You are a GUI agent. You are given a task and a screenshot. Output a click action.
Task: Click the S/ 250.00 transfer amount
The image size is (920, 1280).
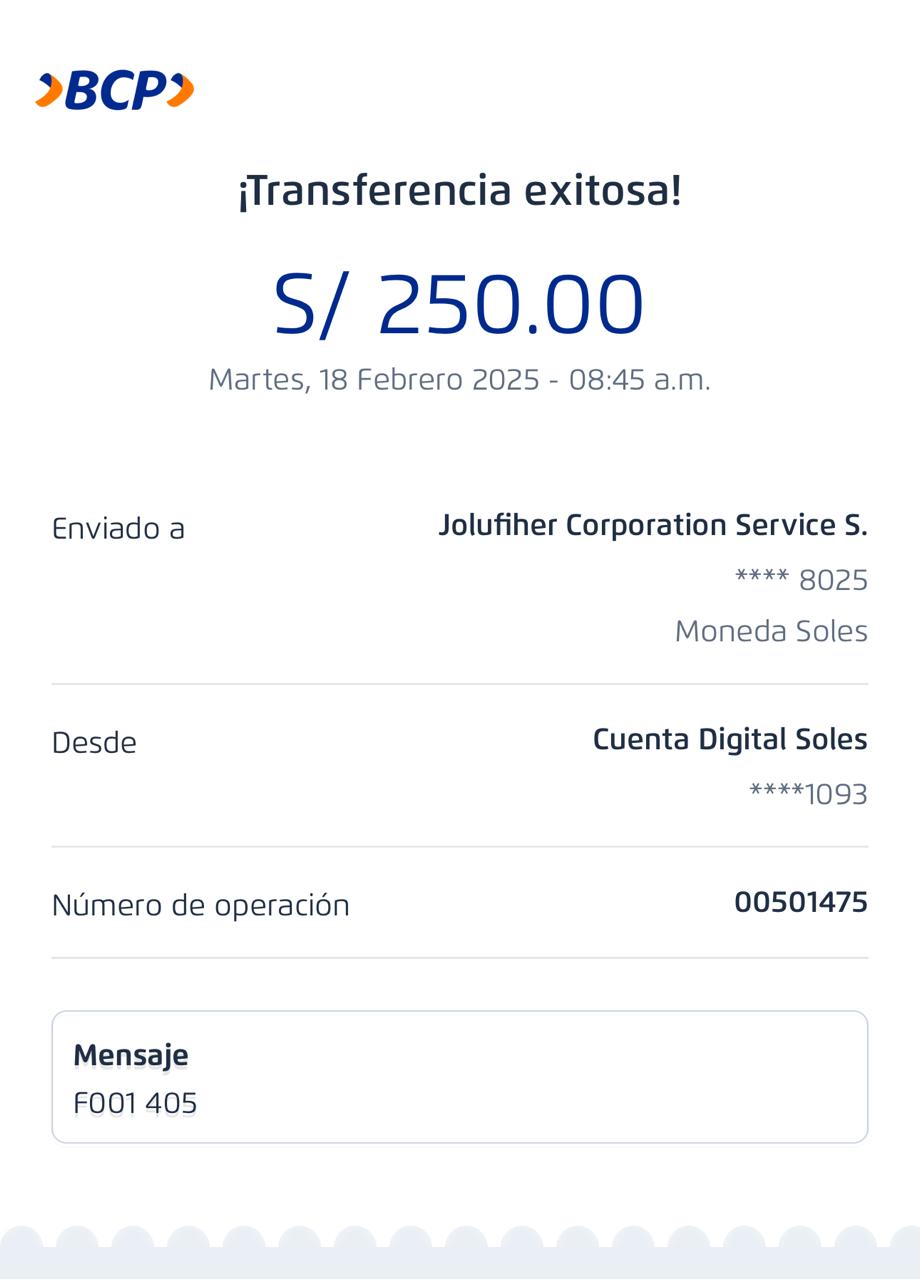[459, 304]
